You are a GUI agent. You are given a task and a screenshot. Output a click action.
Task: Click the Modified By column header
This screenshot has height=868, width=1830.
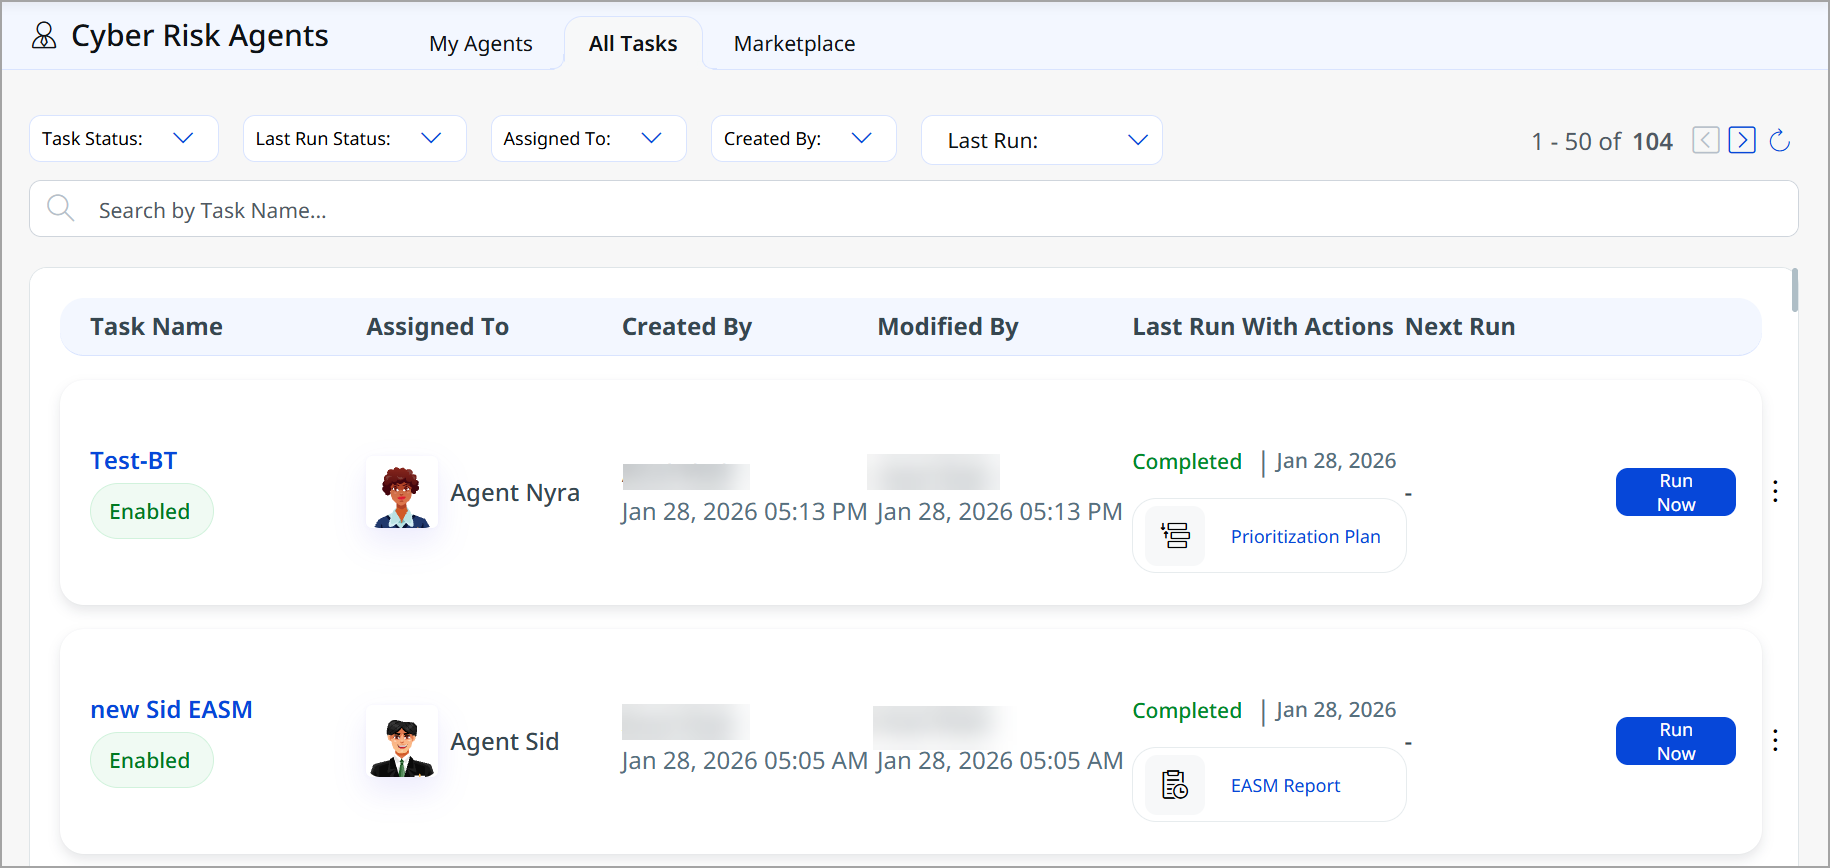(x=948, y=327)
